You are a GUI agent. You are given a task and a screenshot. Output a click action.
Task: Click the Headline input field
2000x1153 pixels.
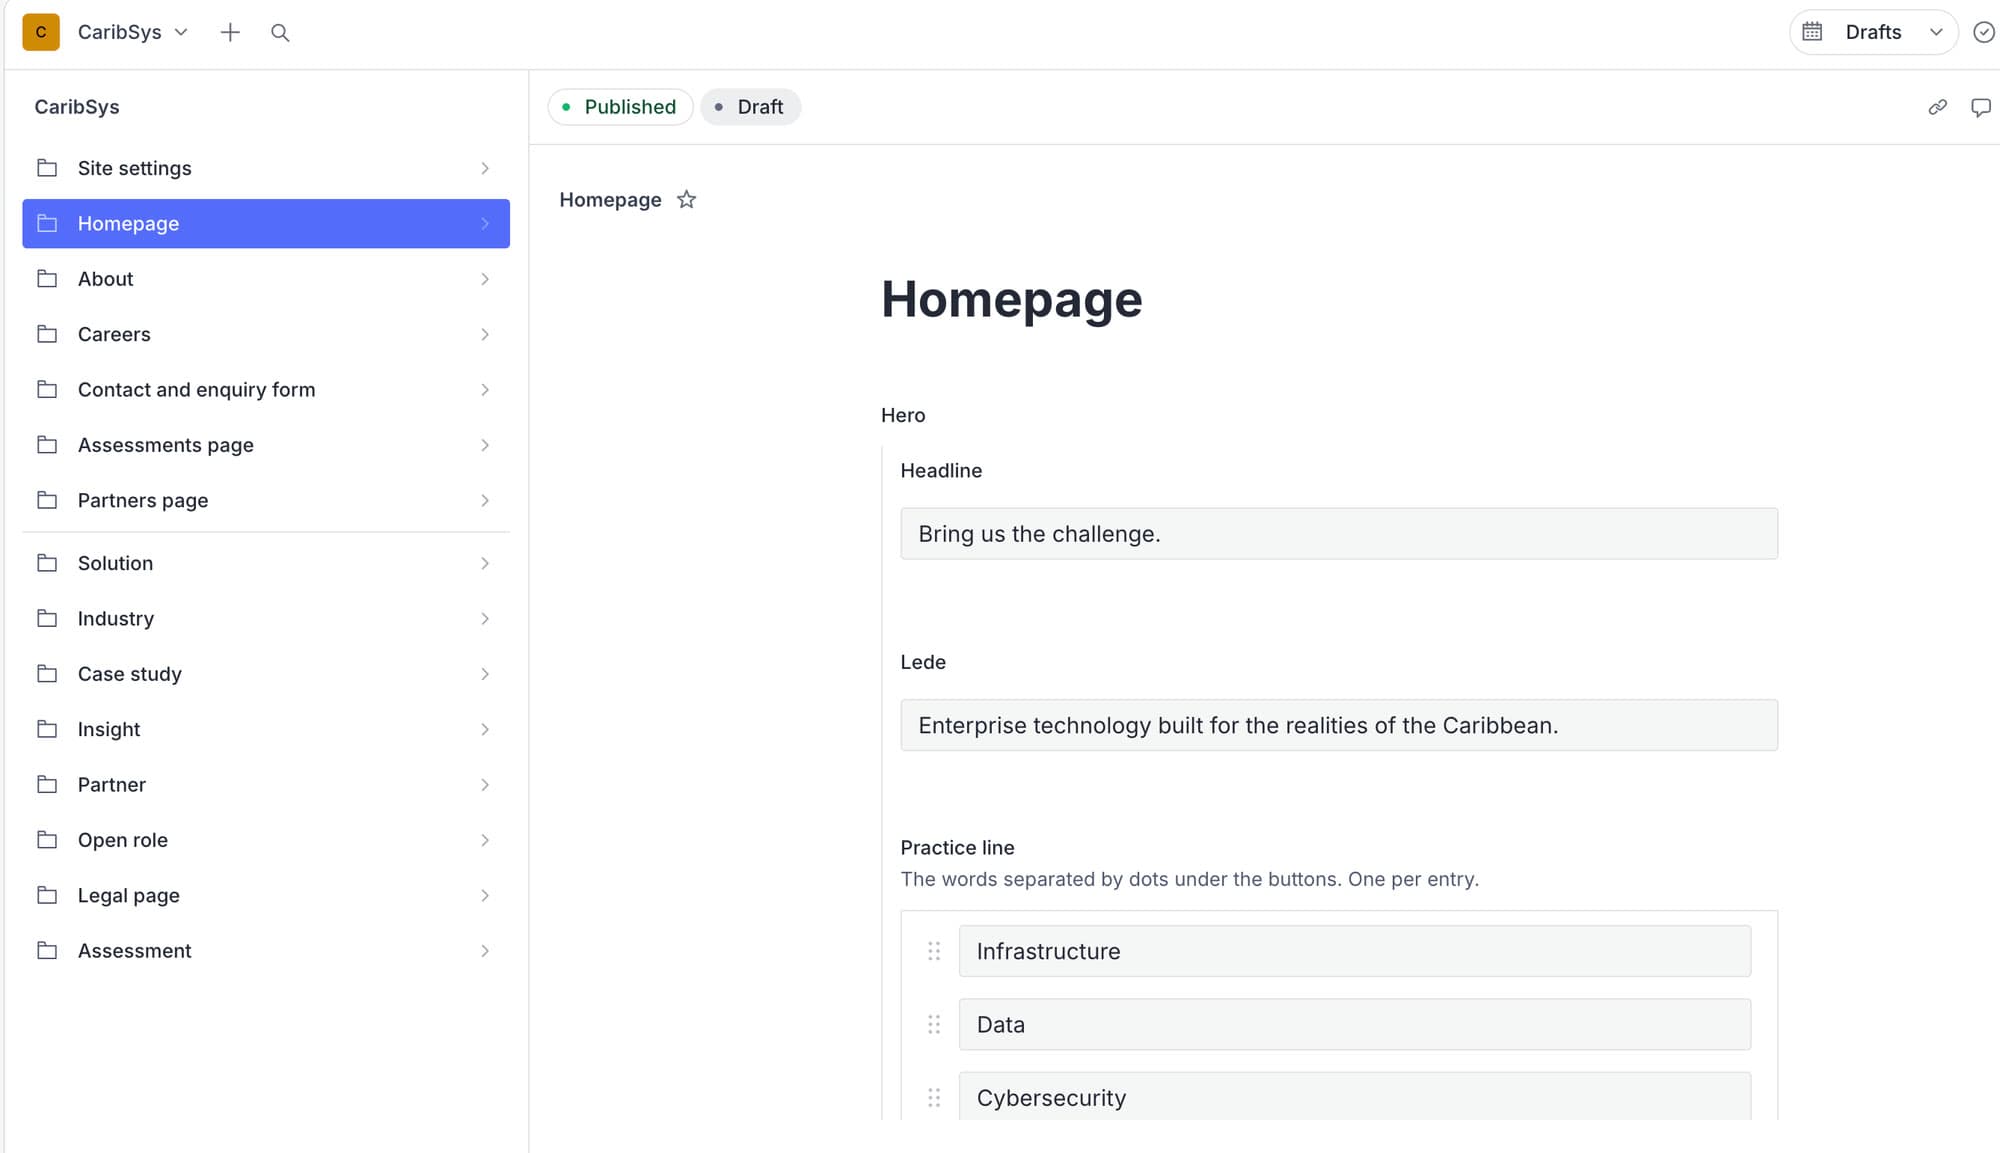click(1339, 534)
